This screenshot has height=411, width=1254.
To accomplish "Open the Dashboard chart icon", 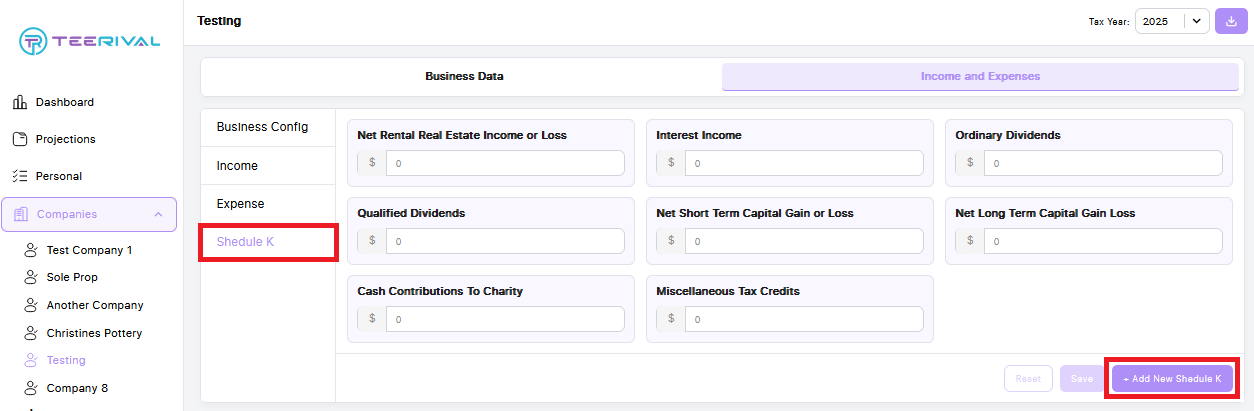I will pyautogui.click(x=19, y=102).
